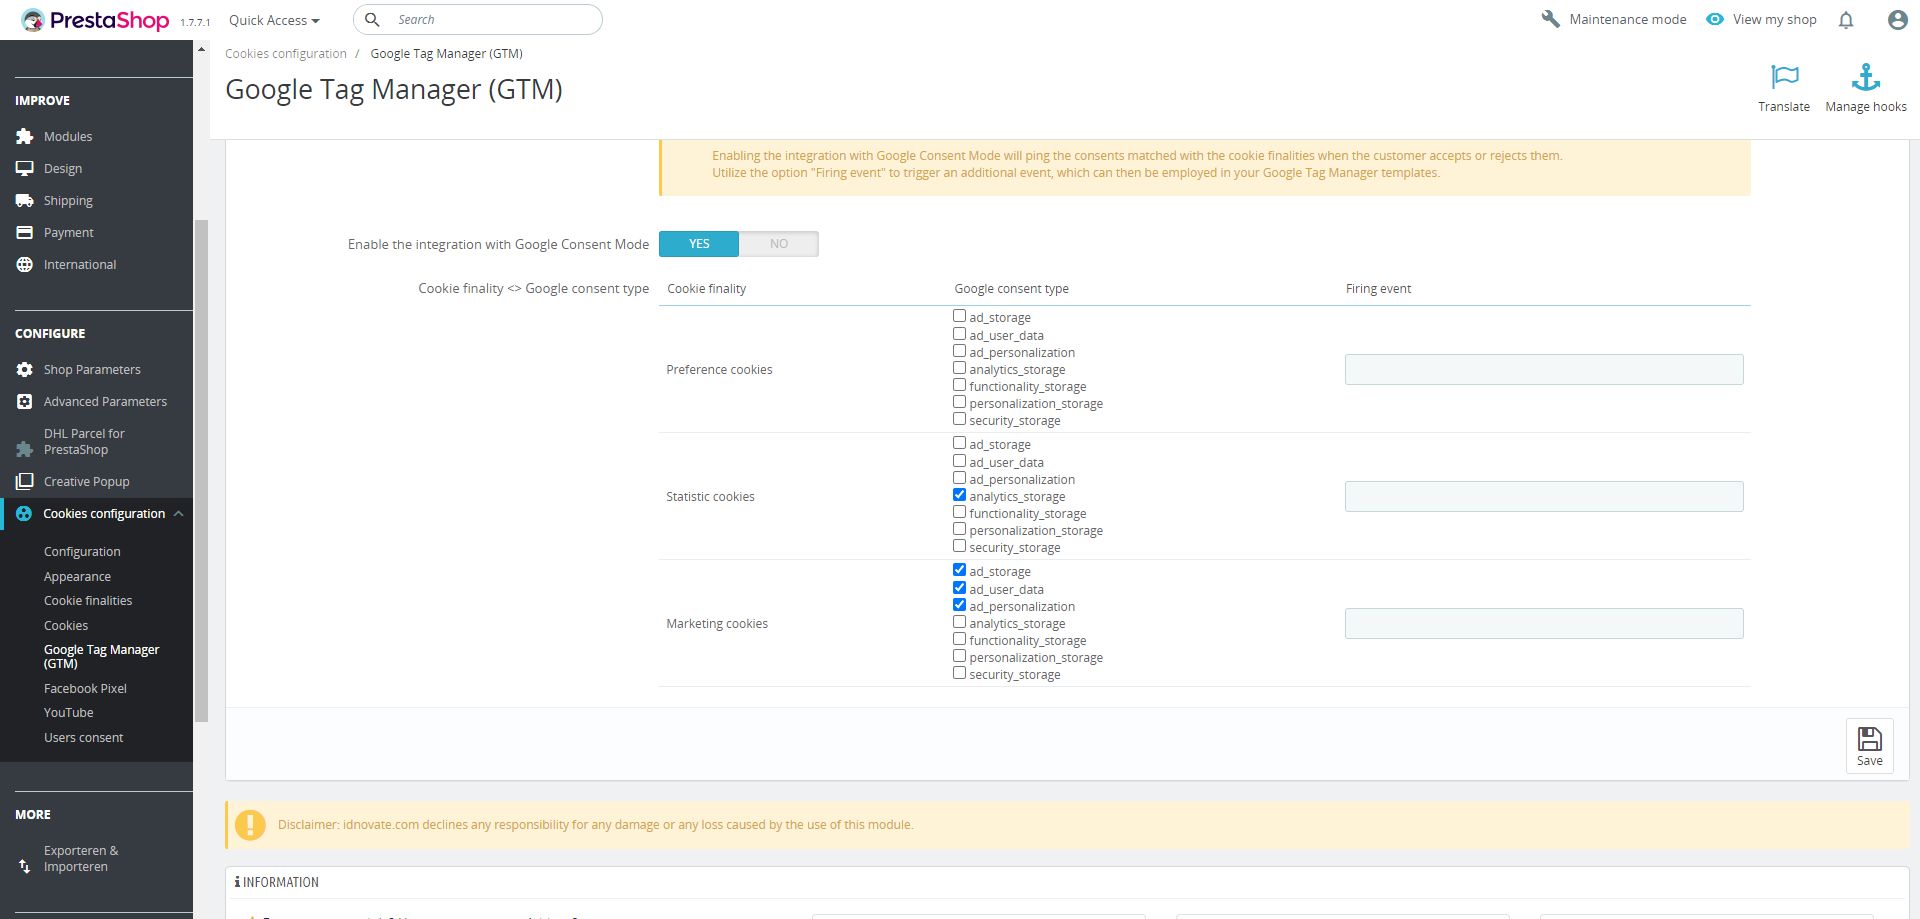
Task: Switch Google Consent Mode integration to YES
Action: [x=699, y=244]
